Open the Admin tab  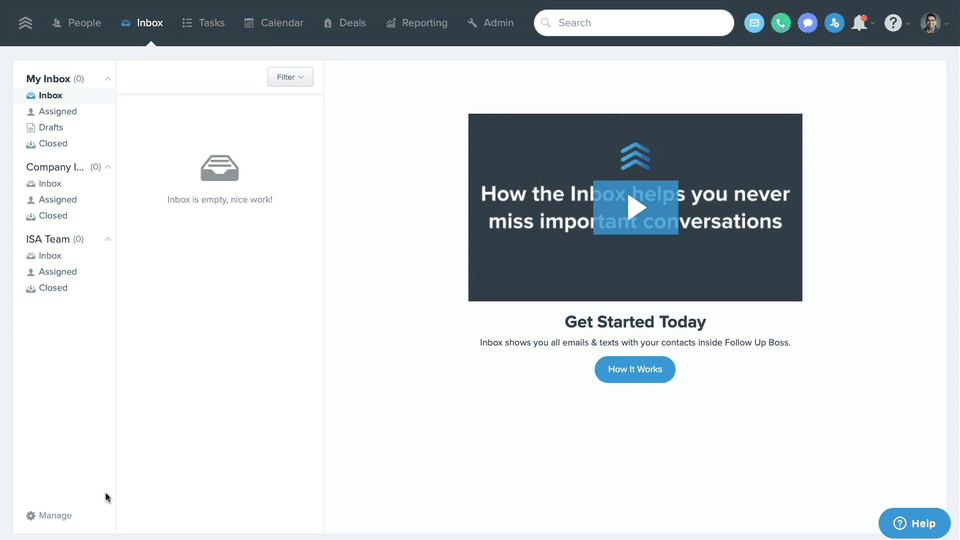tap(490, 23)
